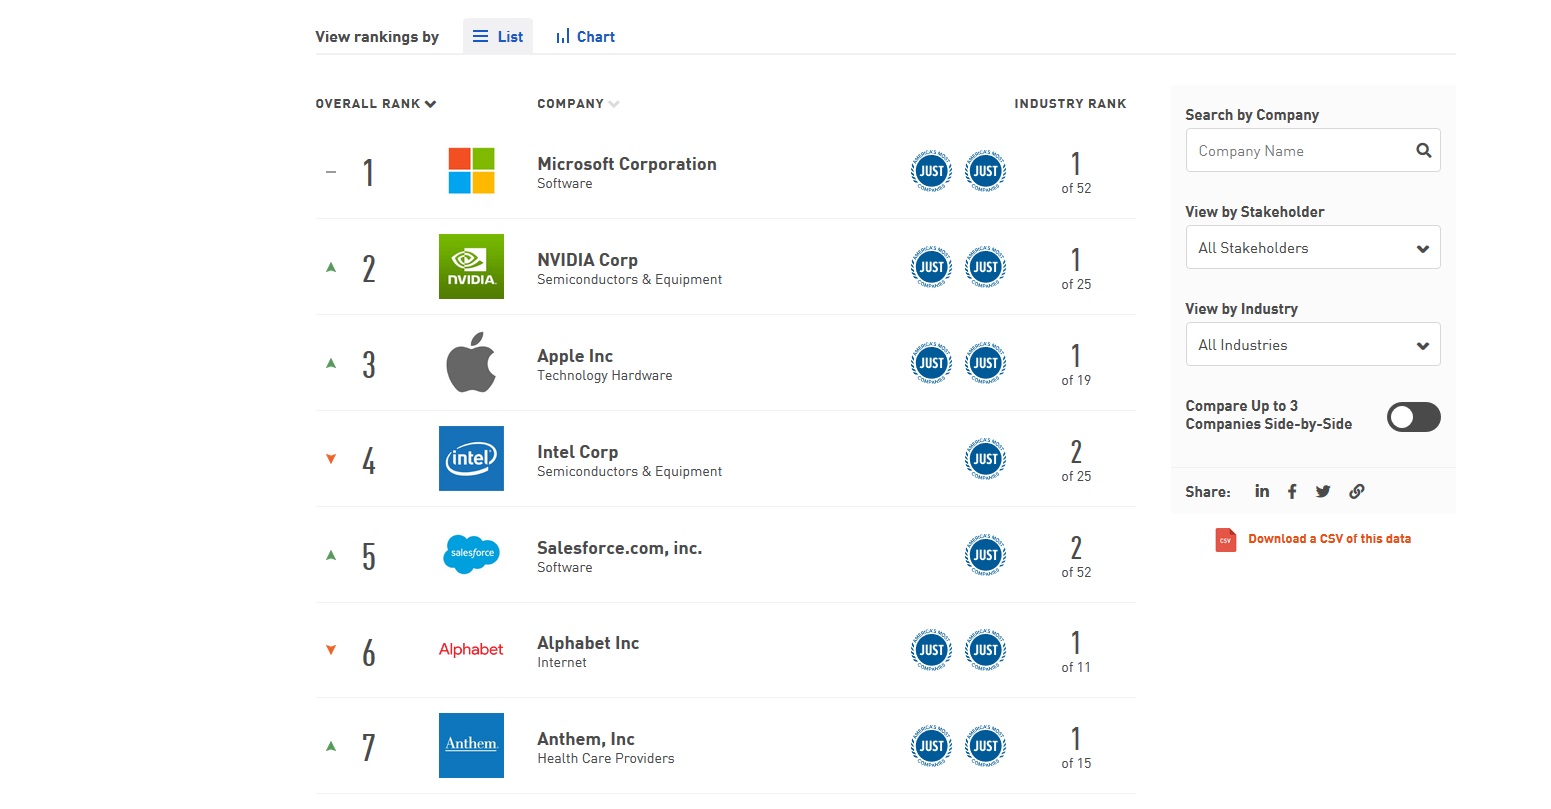Image resolution: width=1551 pixels, height=809 pixels.
Task: Click the Salesforce cloud logo
Action: click(x=471, y=554)
